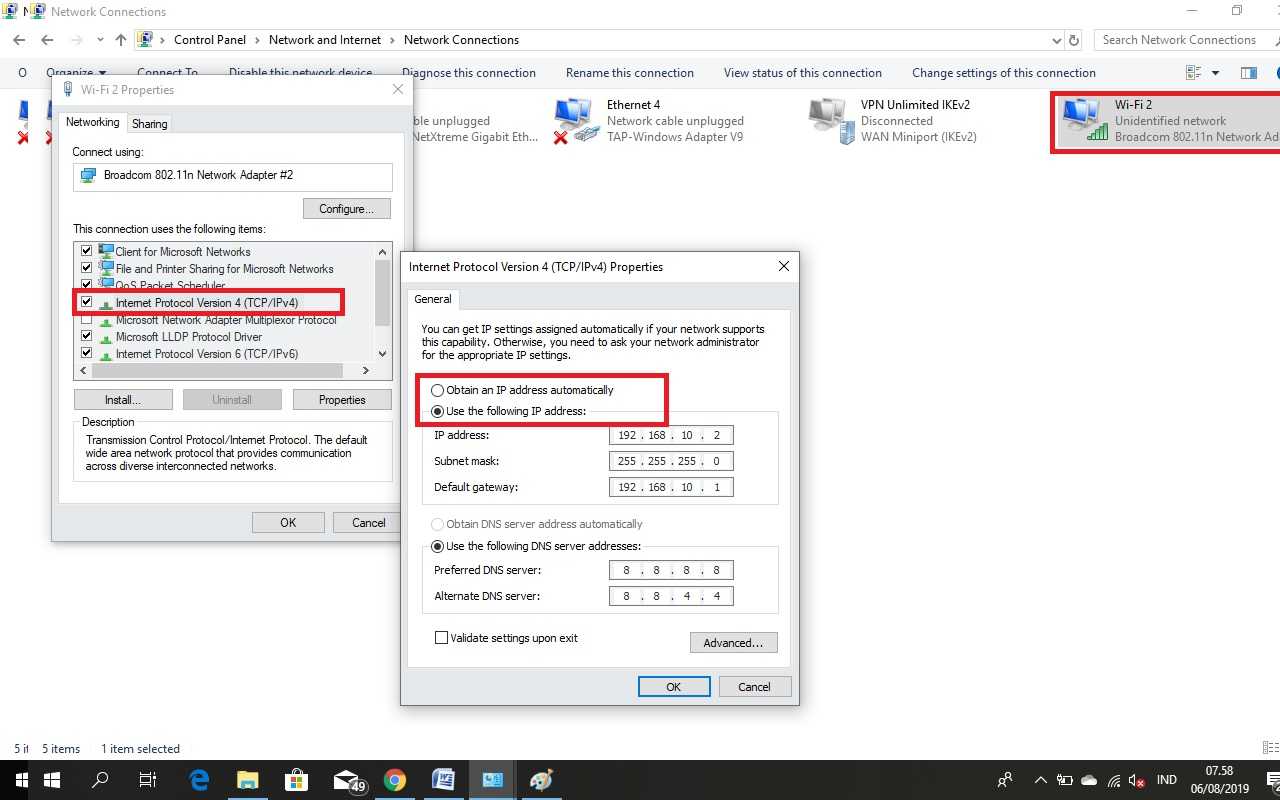Open File Explorer from the taskbar
The image size is (1280, 800).
tap(247, 780)
